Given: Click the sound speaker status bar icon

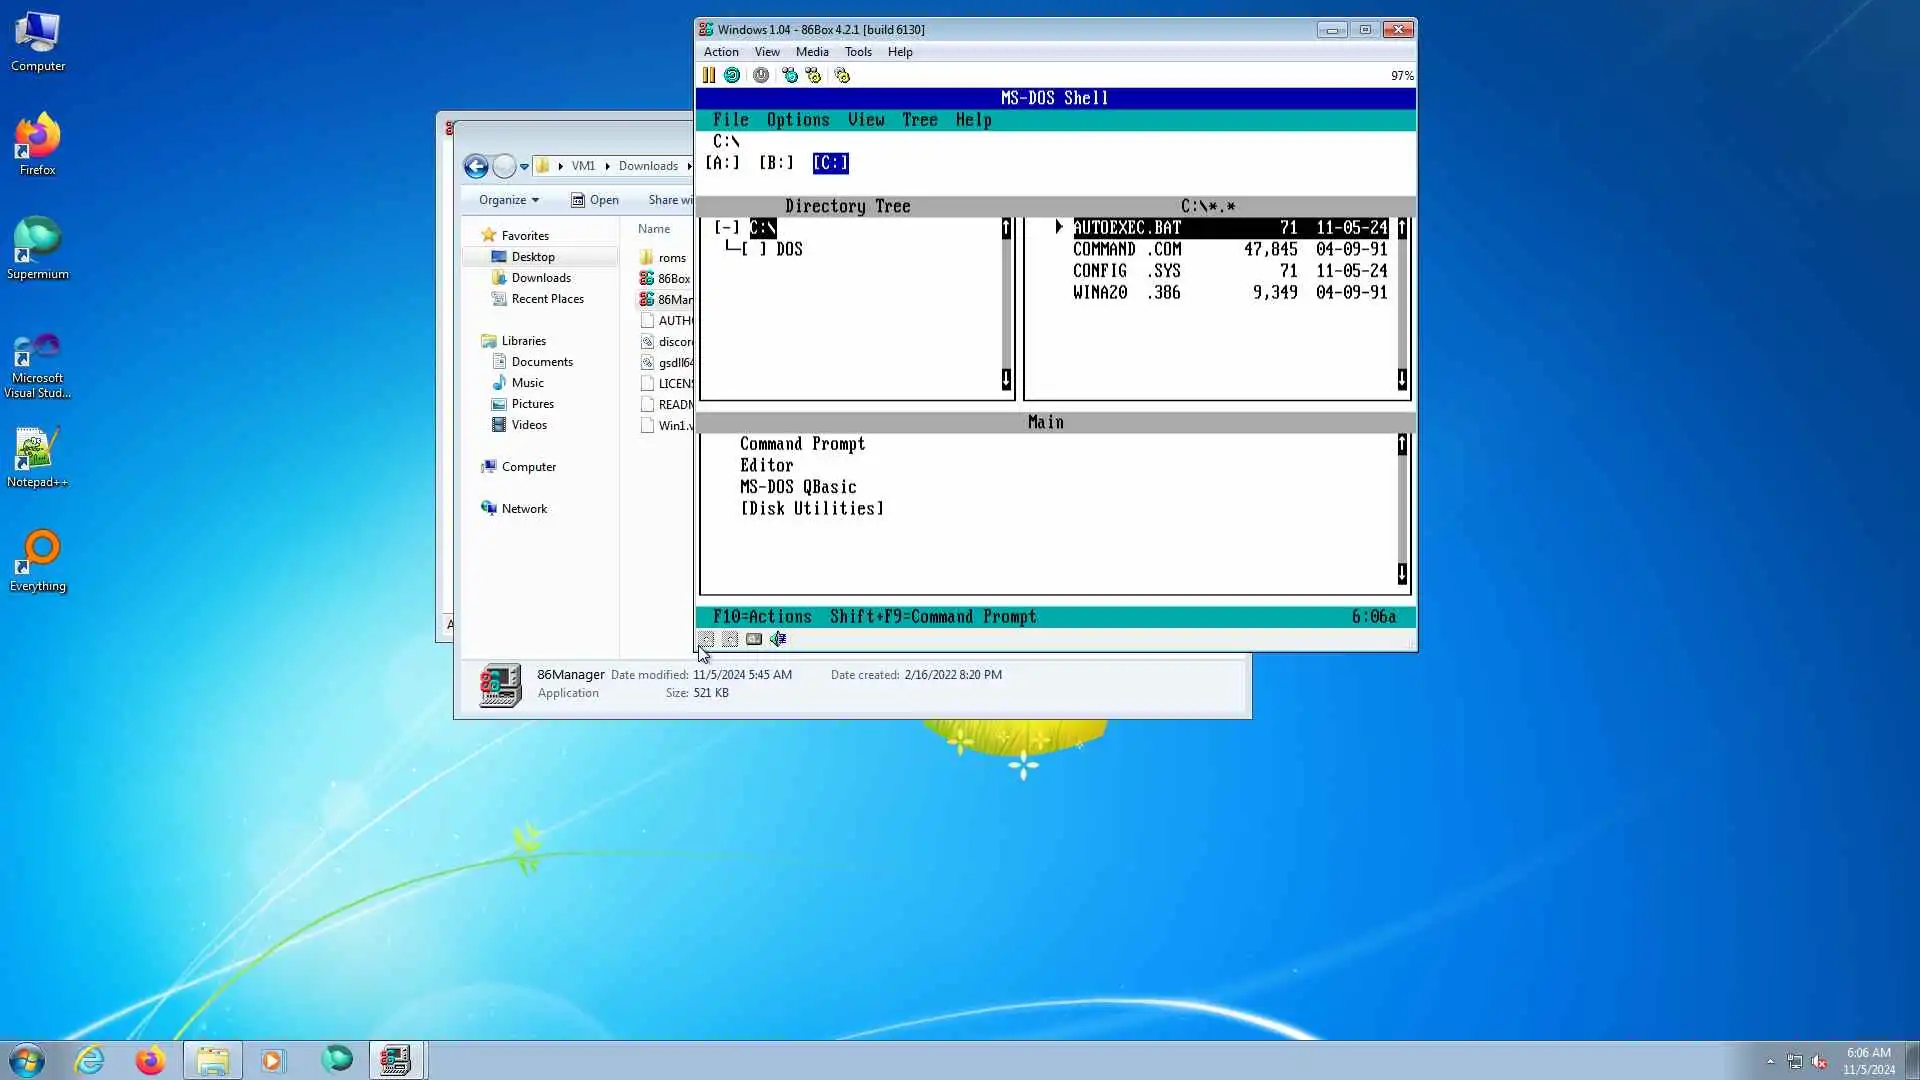Looking at the screenshot, I should [778, 639].
